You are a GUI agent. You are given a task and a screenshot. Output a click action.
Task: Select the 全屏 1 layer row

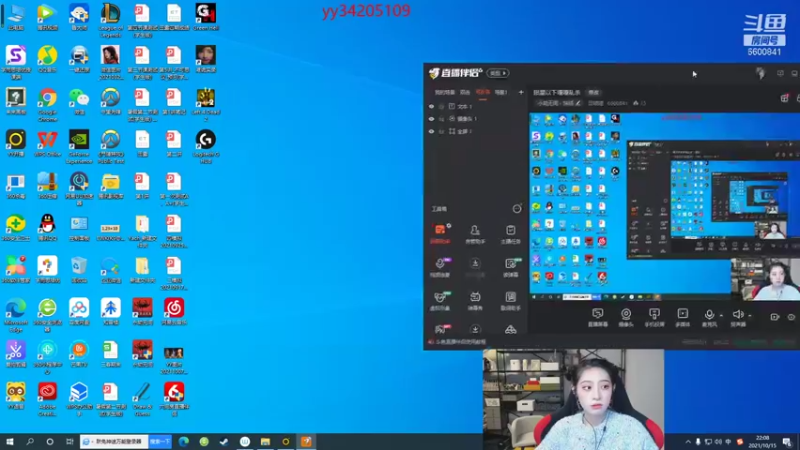pyautogui.click(x=476, y=132)
